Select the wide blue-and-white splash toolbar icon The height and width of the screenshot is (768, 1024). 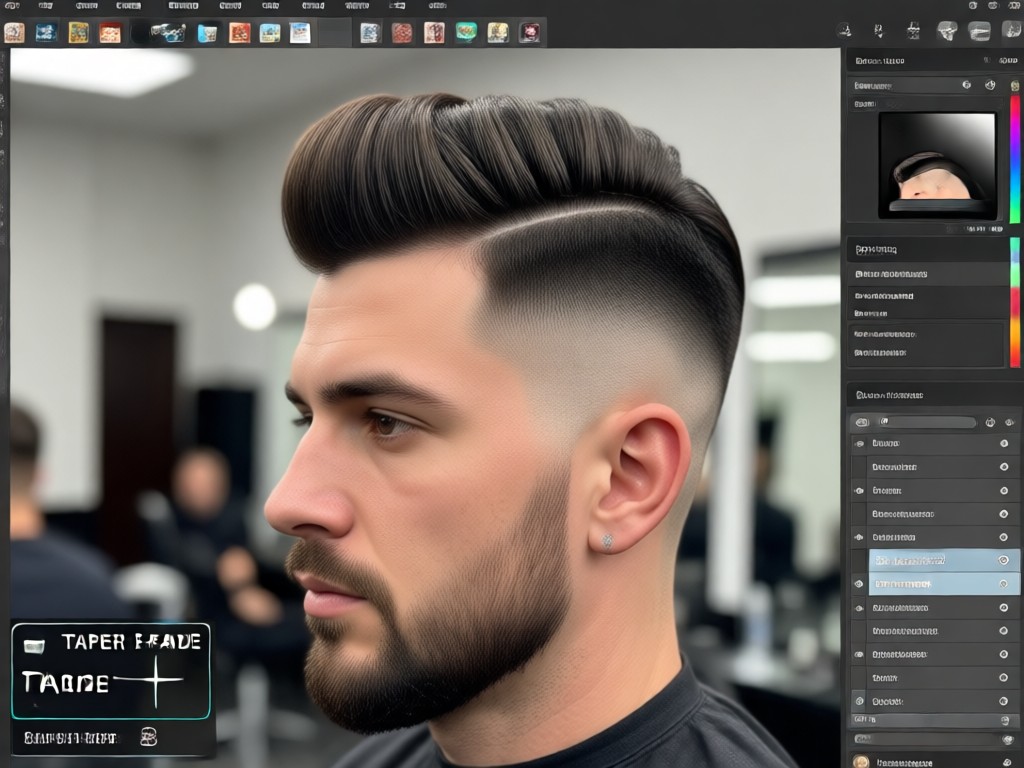point(168,33)
